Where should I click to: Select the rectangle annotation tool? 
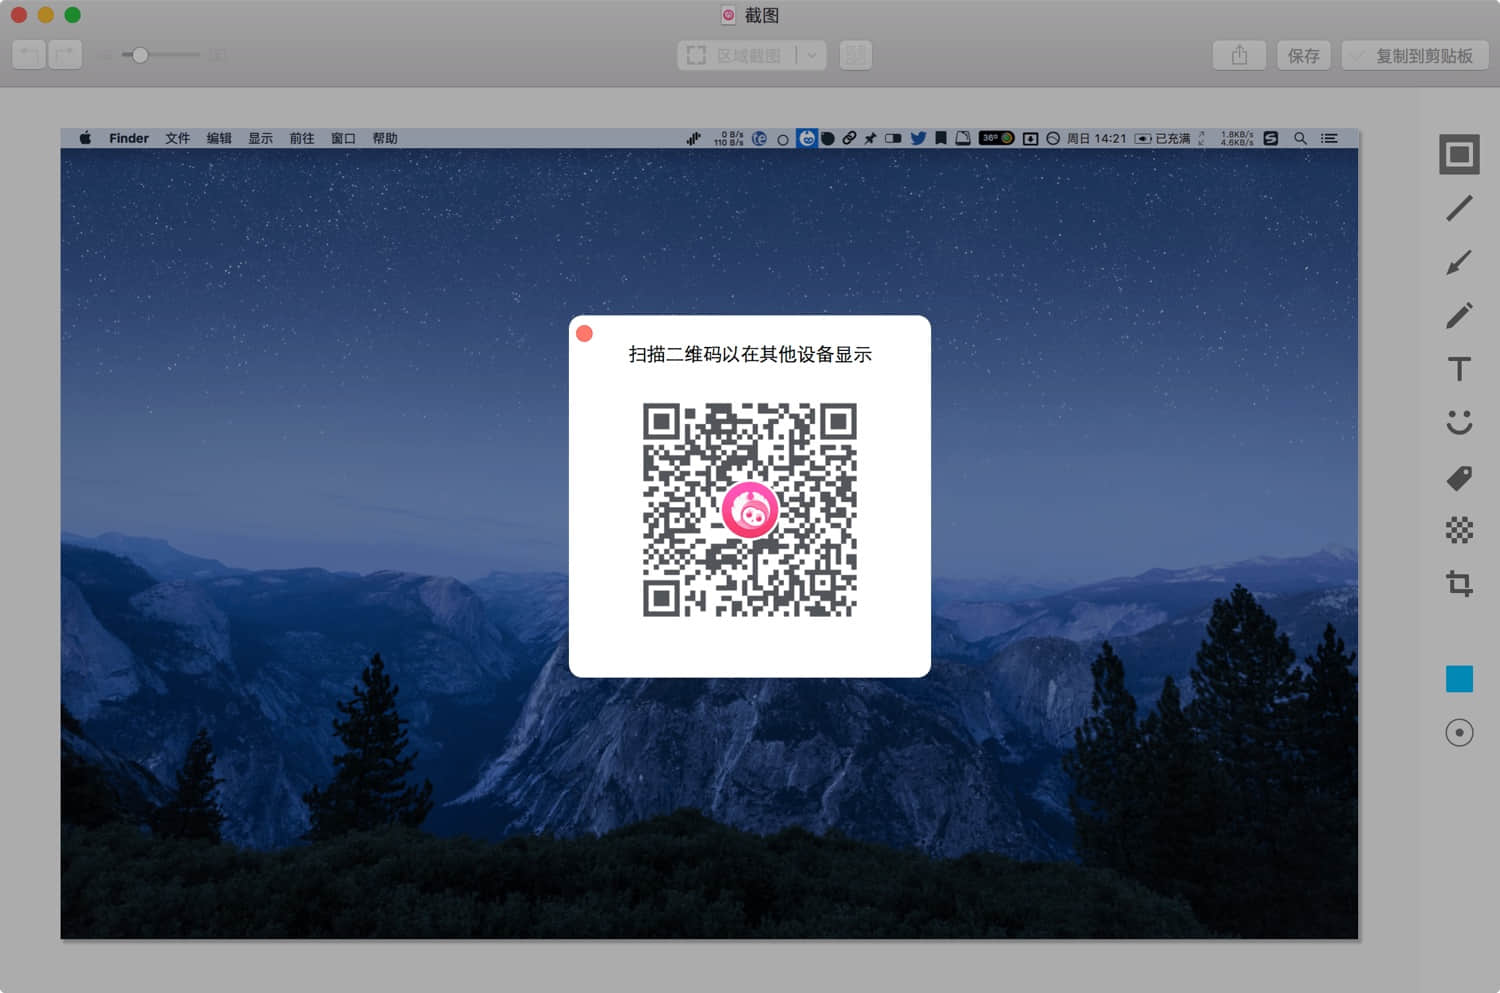pos(1458,155)
